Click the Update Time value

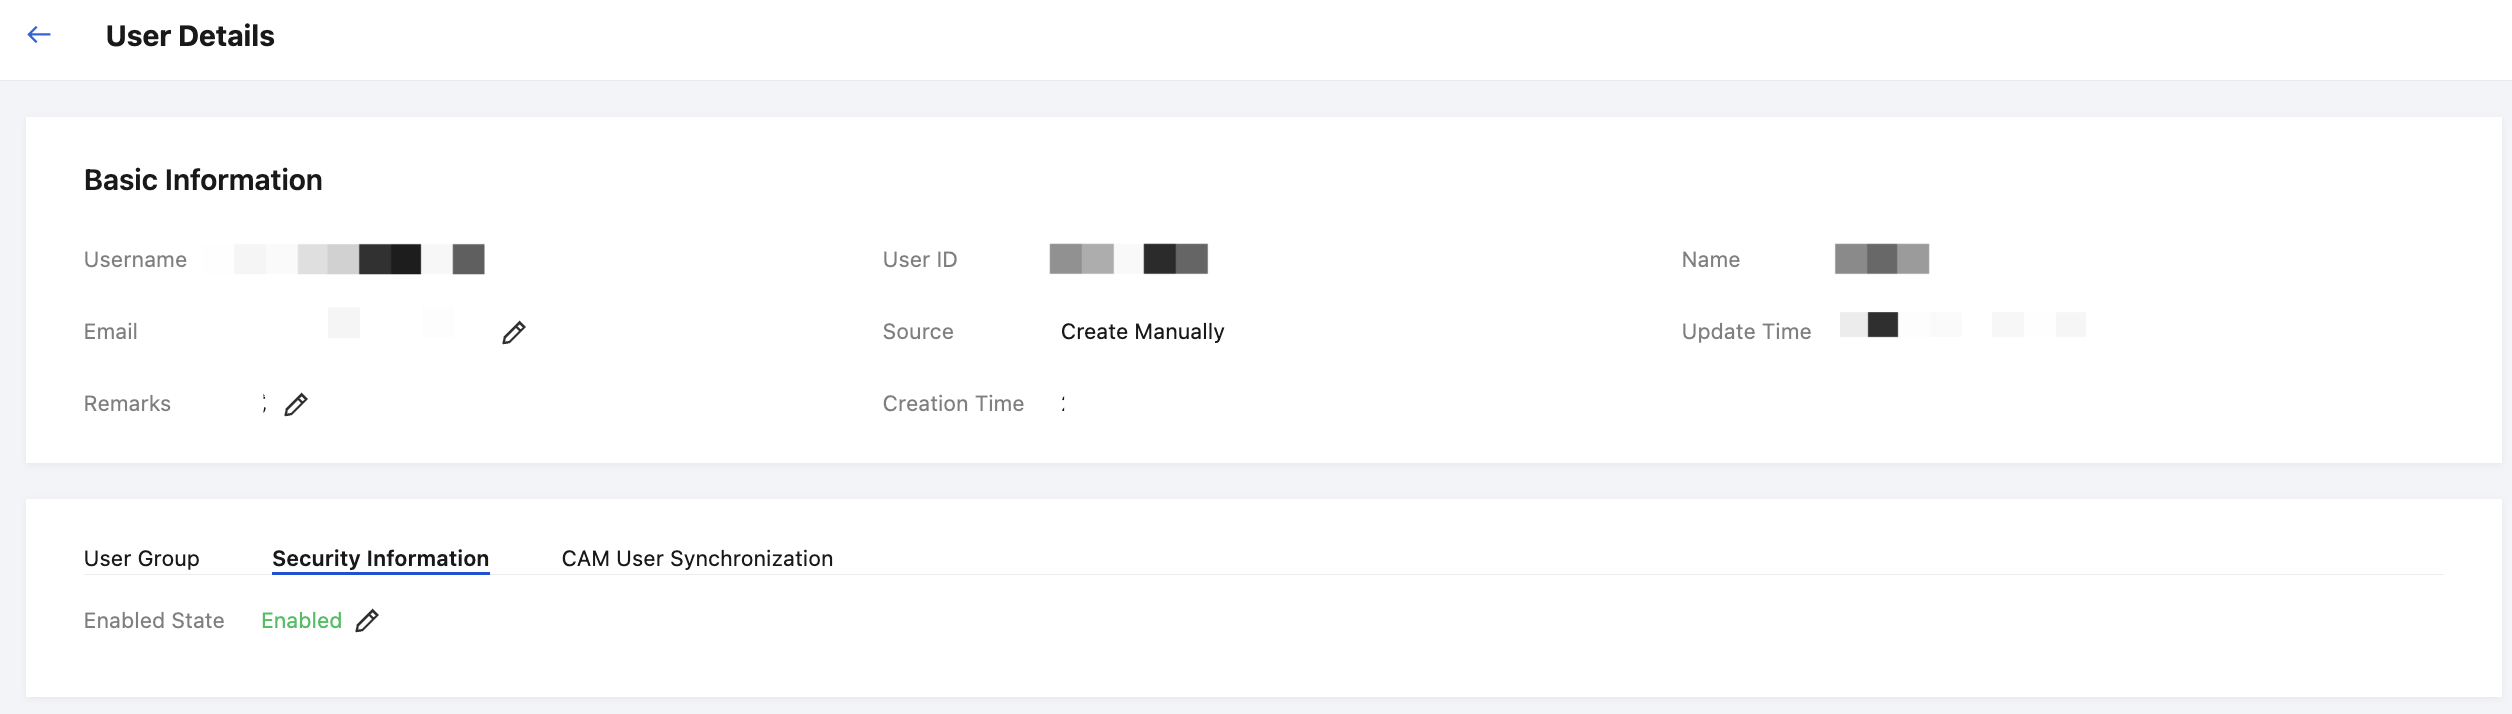click(x=1963, y=325)
